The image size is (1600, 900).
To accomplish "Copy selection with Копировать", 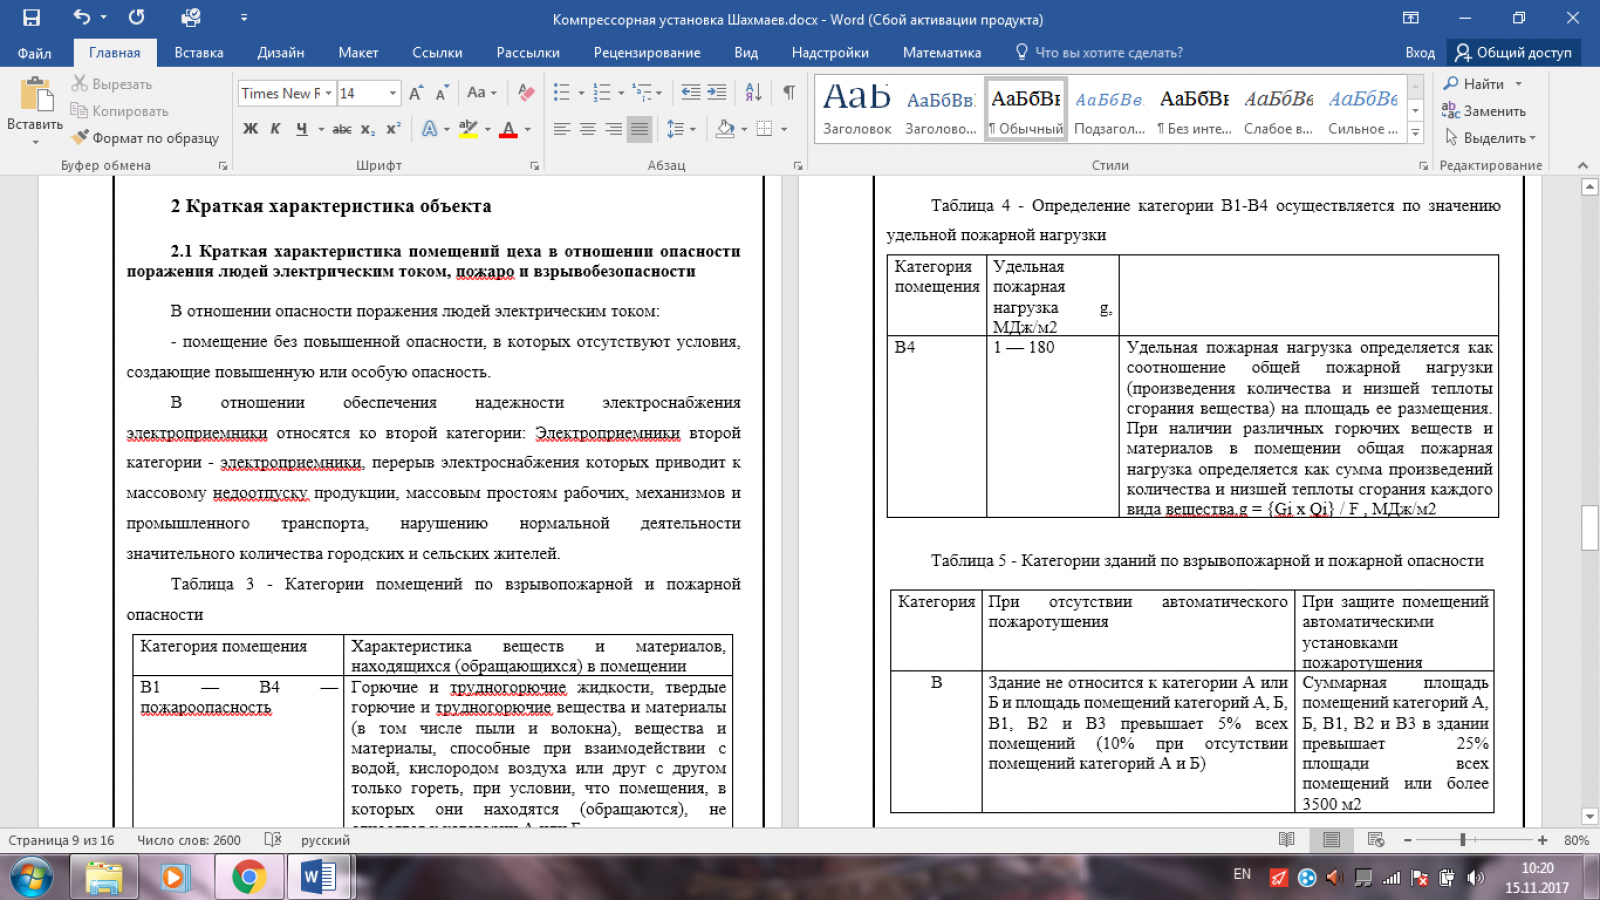I will pyautogui.click(x=119, y=111).
